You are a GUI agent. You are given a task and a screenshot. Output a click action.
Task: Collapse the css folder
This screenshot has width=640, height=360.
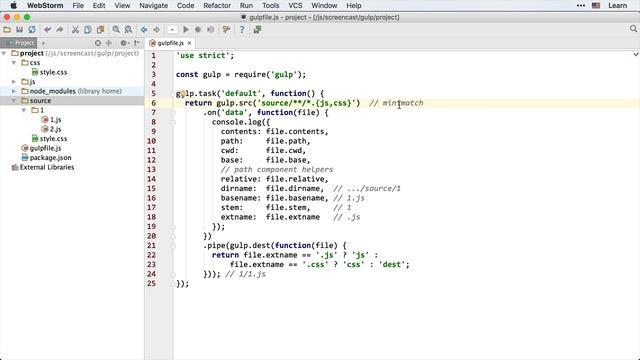pyautogui.click(x=14, y=62)
